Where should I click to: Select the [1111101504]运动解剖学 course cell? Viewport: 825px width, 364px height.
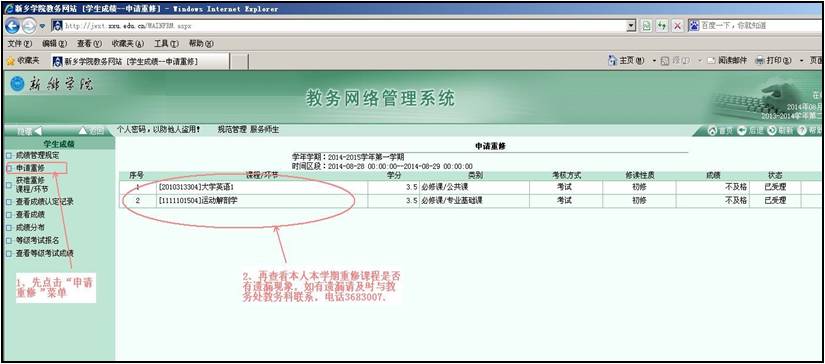(x=261, y=201)
